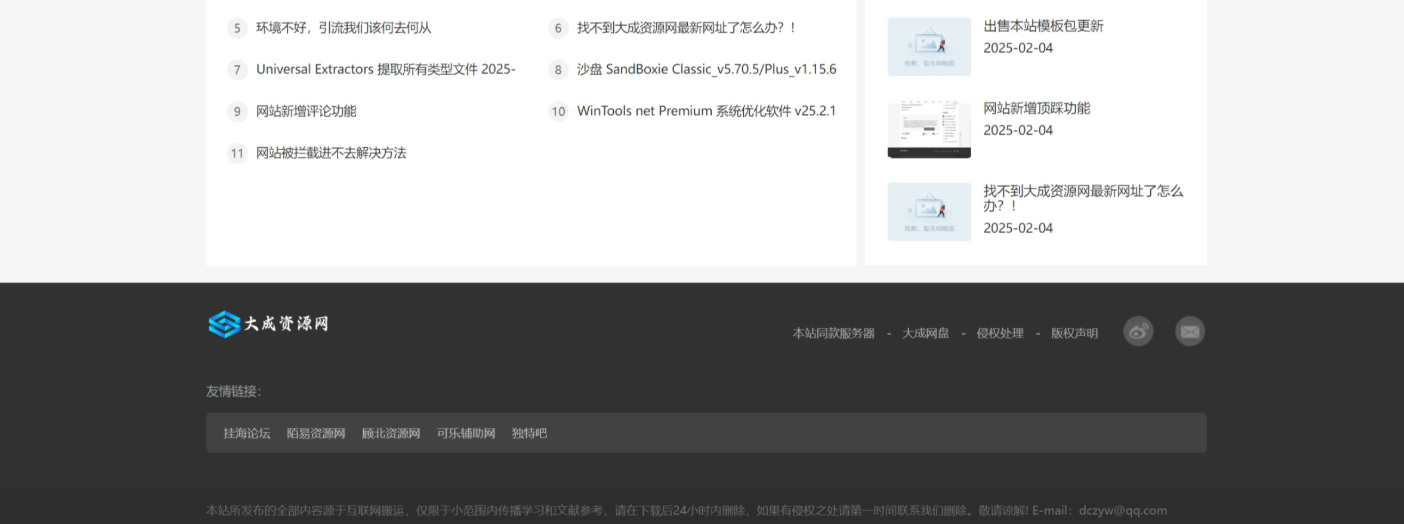This screenshot has height=524, width=1404.
Task: Select email address dczyw@qq.com in footer
Action: (1123, 510)
